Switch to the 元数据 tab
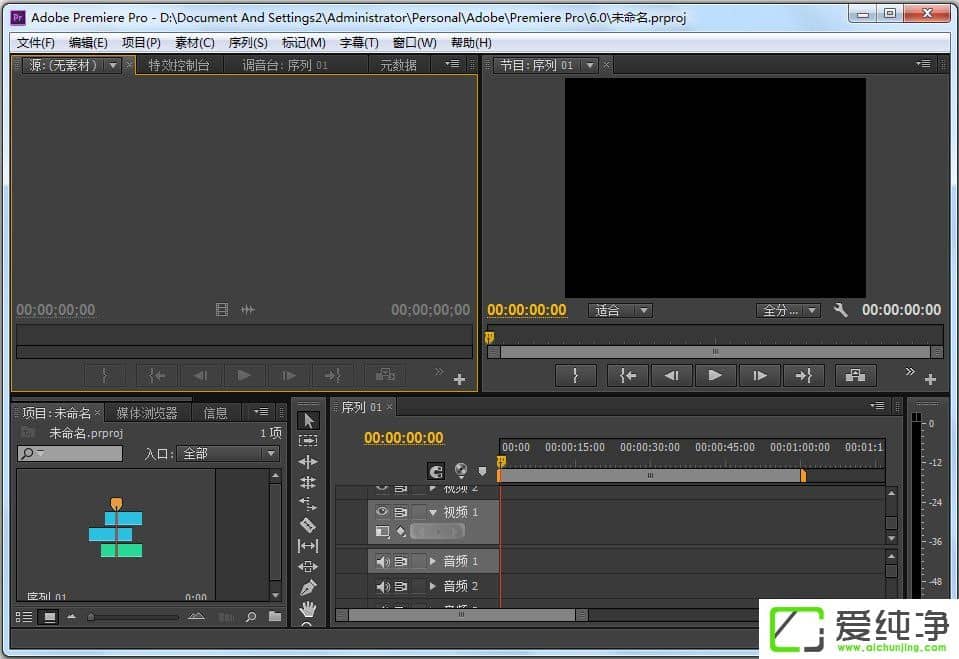959x659 pixels. (x=398, y=65)
